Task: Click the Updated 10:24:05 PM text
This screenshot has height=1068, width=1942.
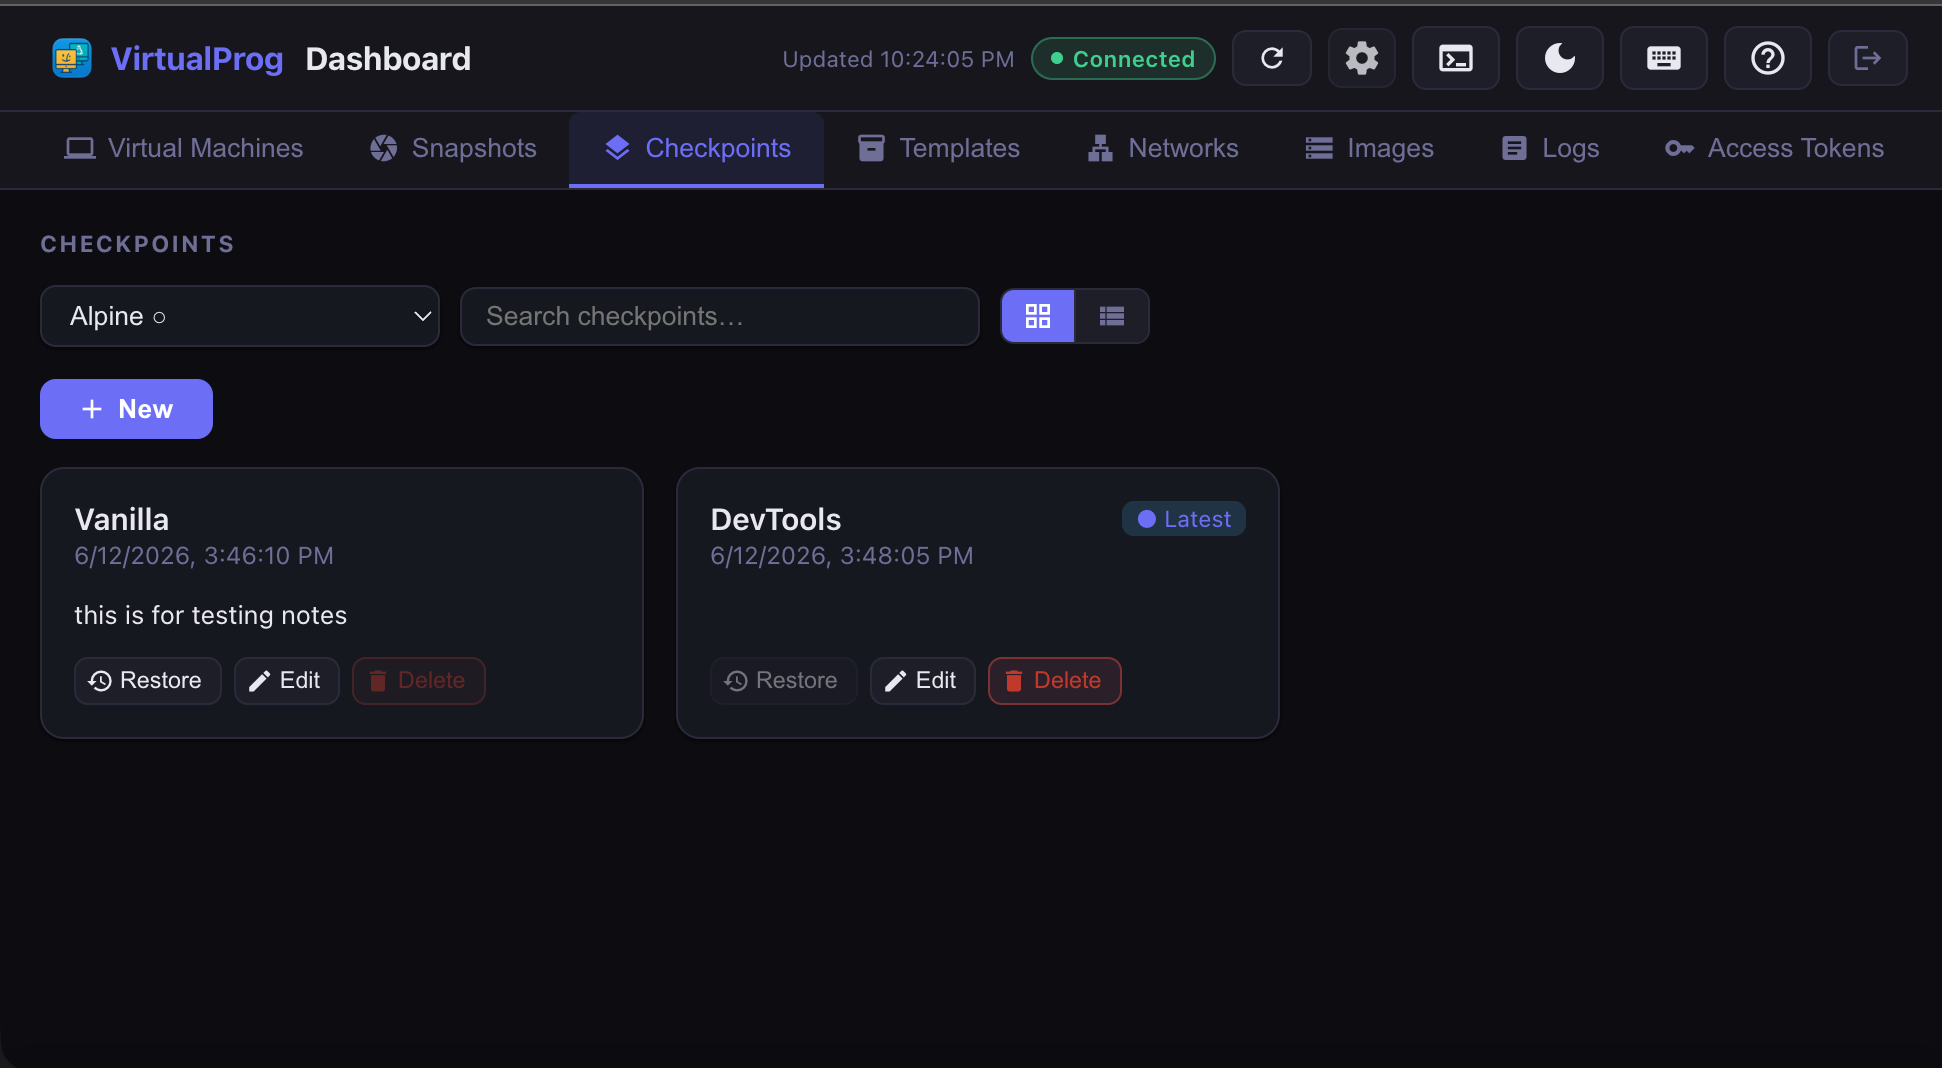Action: tap(898, 59)
